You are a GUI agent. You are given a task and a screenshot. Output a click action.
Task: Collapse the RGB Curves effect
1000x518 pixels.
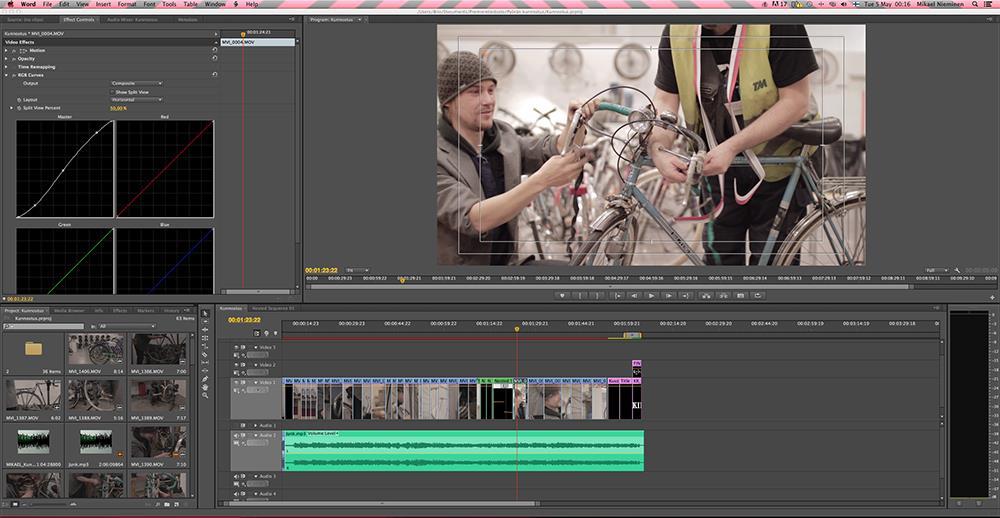click(x=6, y=75)
